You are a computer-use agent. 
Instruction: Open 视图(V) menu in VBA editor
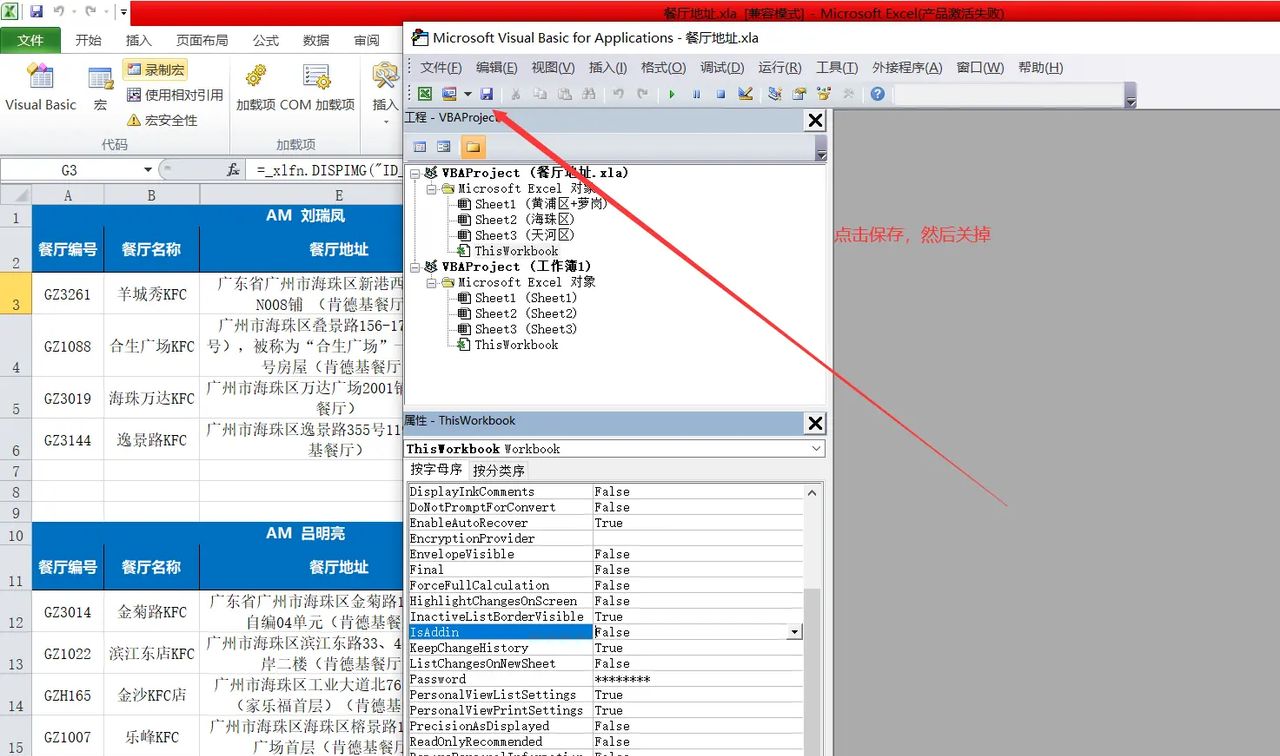point(553,68)
